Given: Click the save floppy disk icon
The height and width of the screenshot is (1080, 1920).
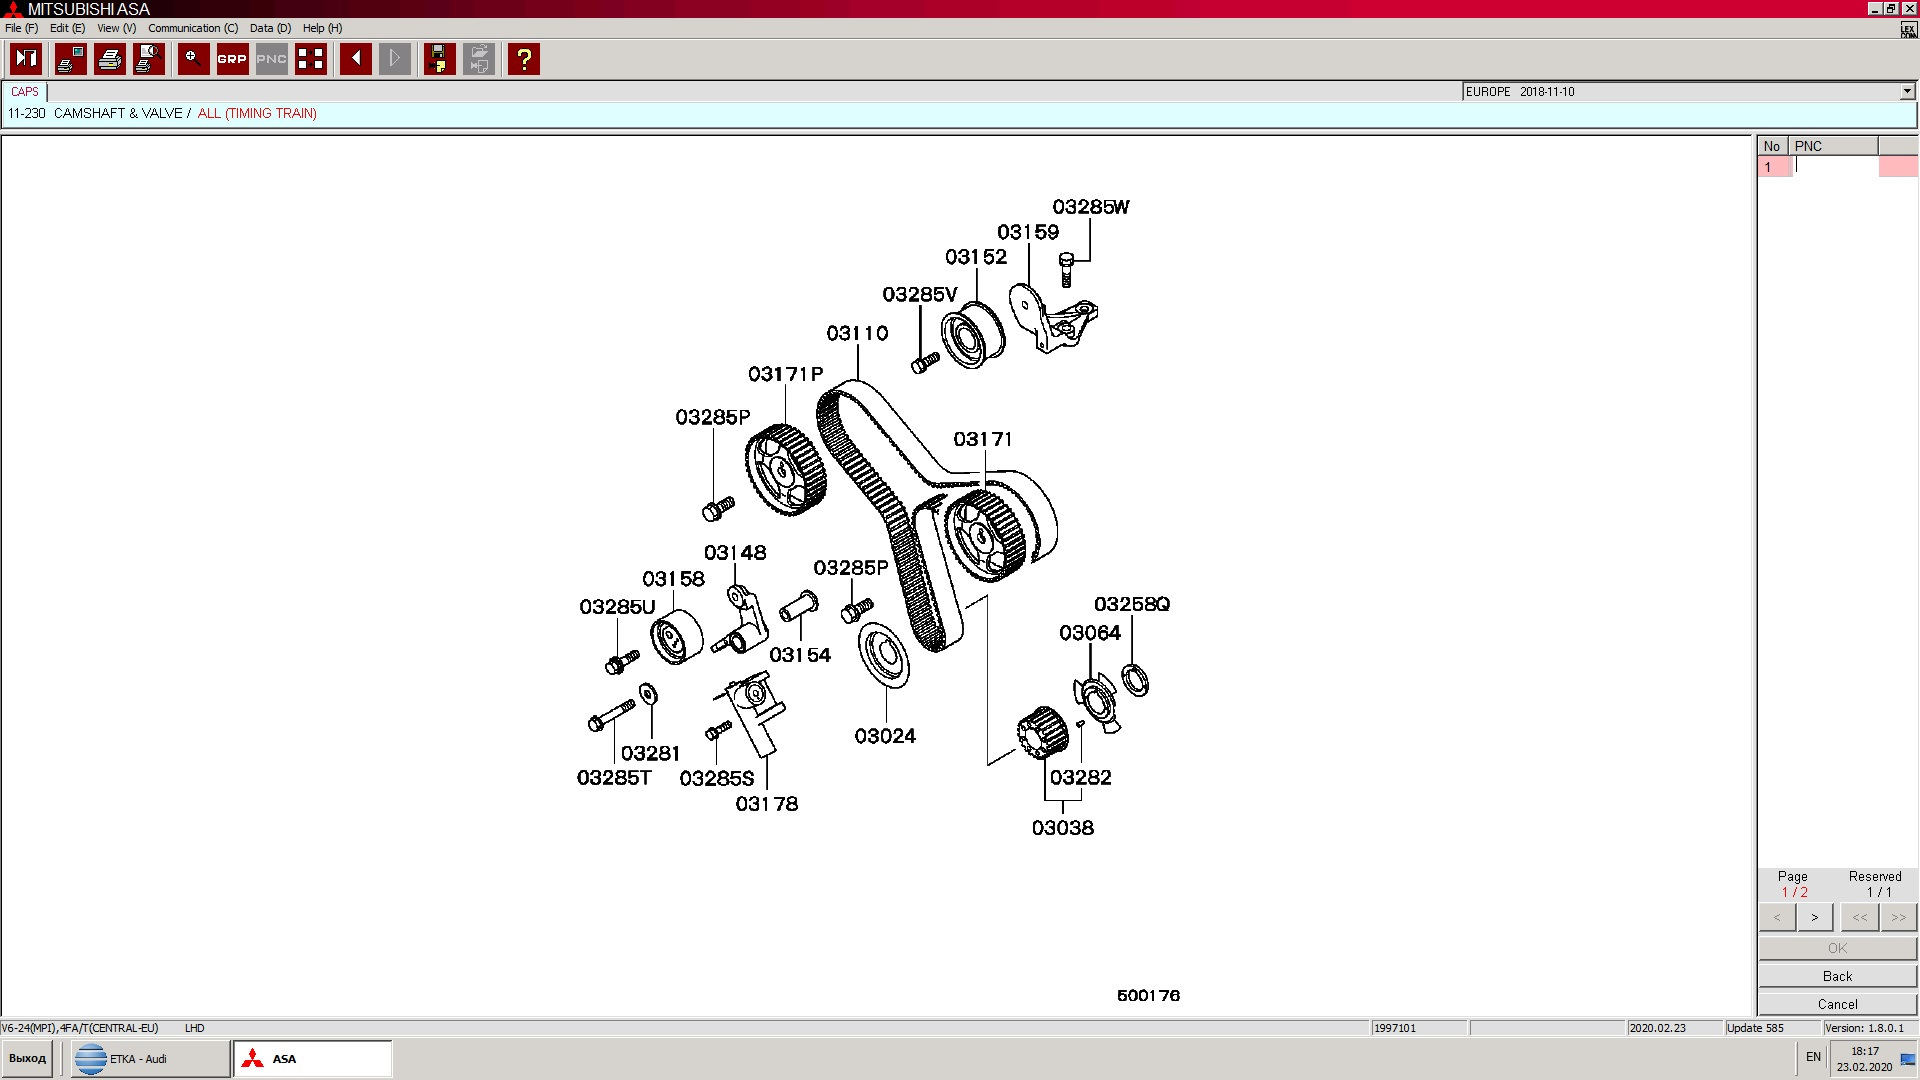Looking at the screenshot, I should tap(438, 59).
